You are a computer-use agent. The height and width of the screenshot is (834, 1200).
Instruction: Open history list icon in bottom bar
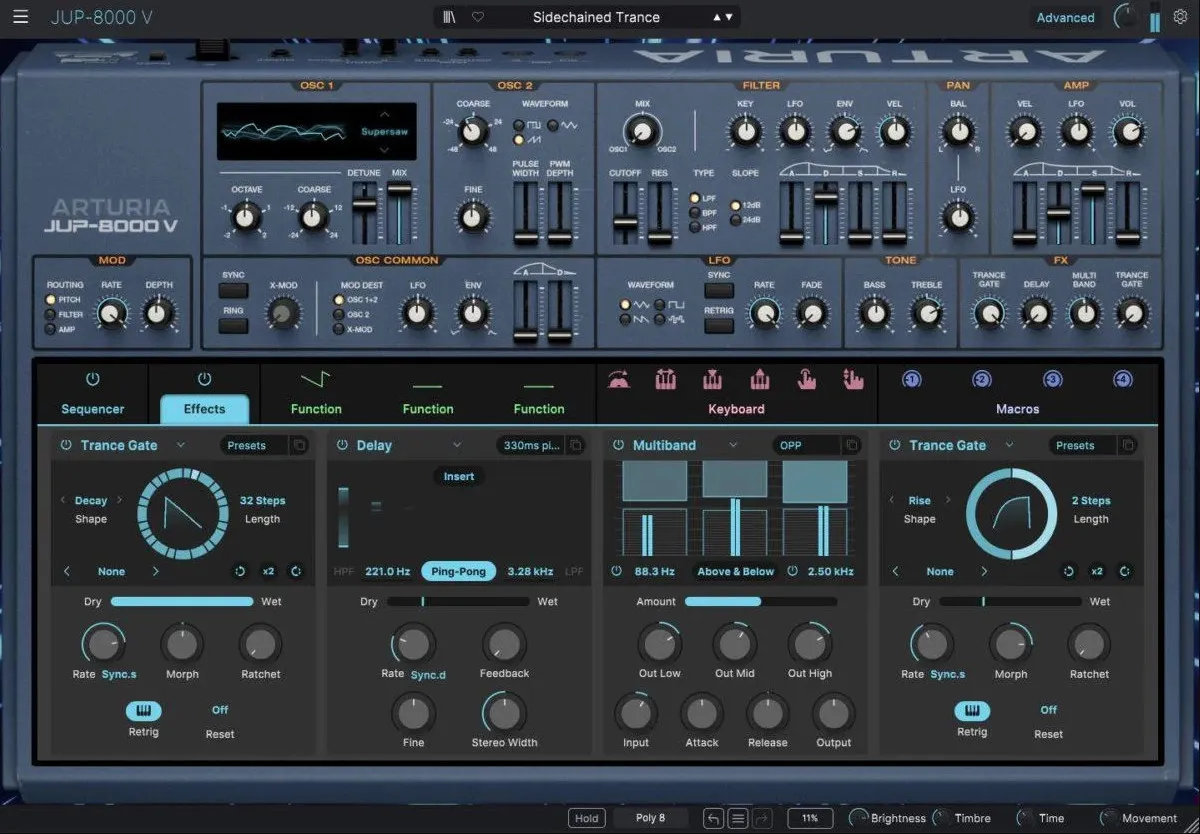[x=738, y=818]
